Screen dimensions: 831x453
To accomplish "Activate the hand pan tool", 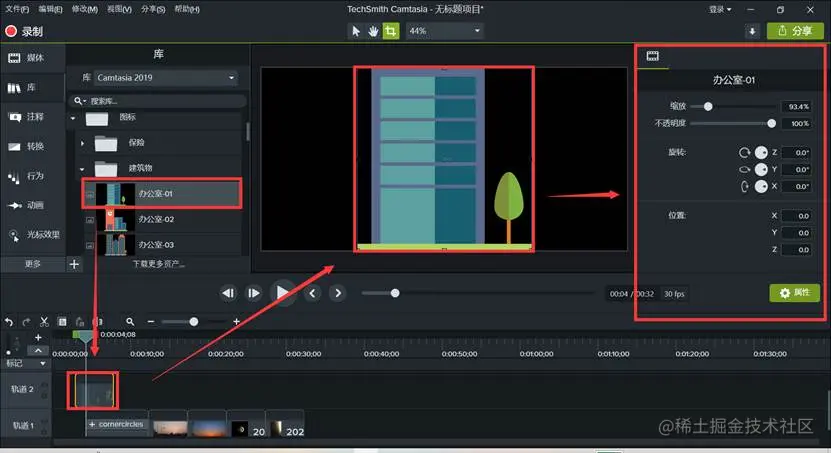I will [373, 31].
